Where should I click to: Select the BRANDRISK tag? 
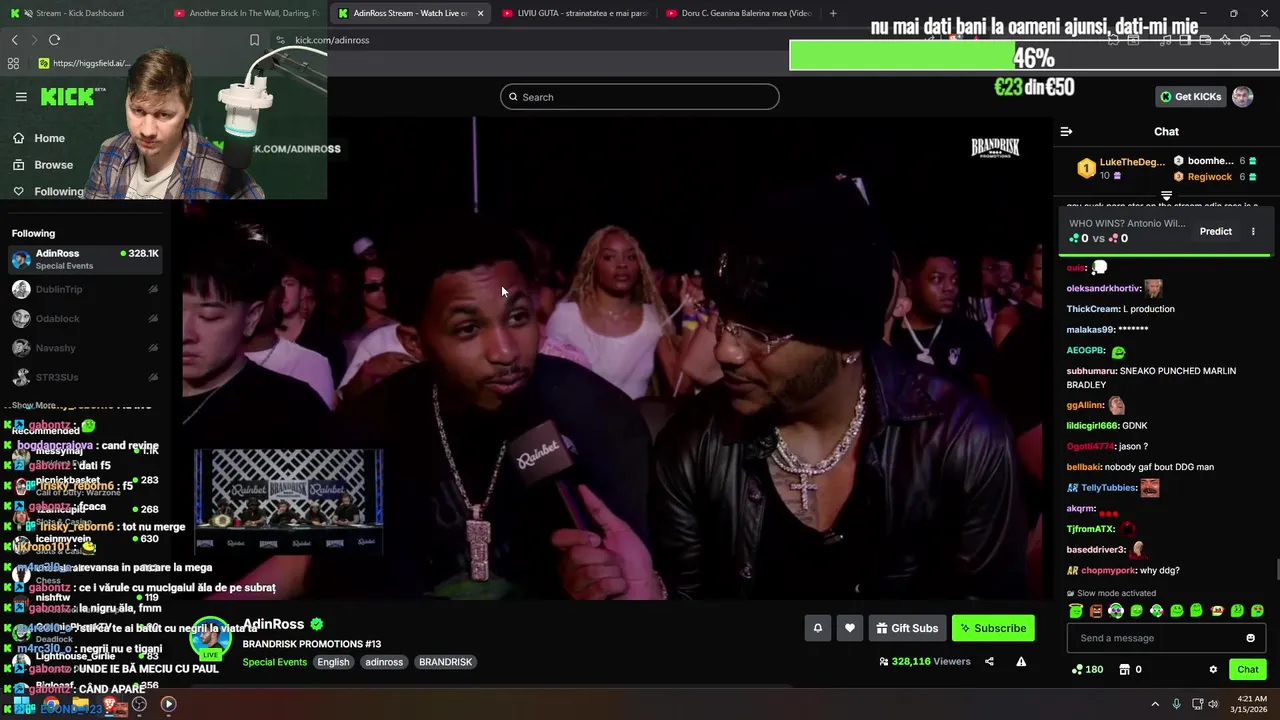445,662
